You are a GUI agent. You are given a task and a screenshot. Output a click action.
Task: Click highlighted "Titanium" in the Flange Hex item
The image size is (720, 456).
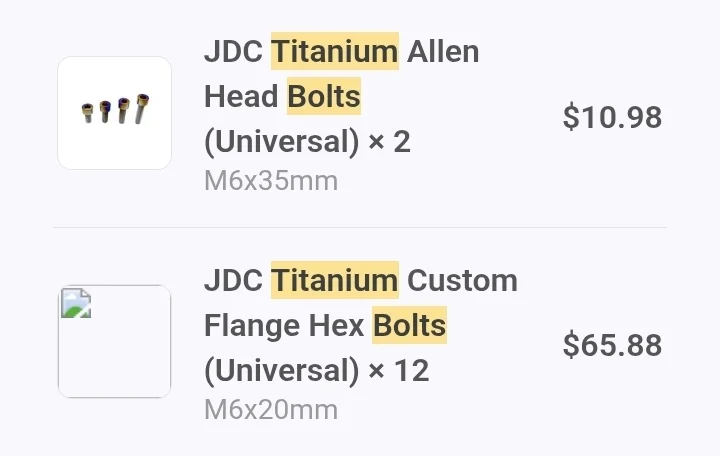click(x=335, y=280)
